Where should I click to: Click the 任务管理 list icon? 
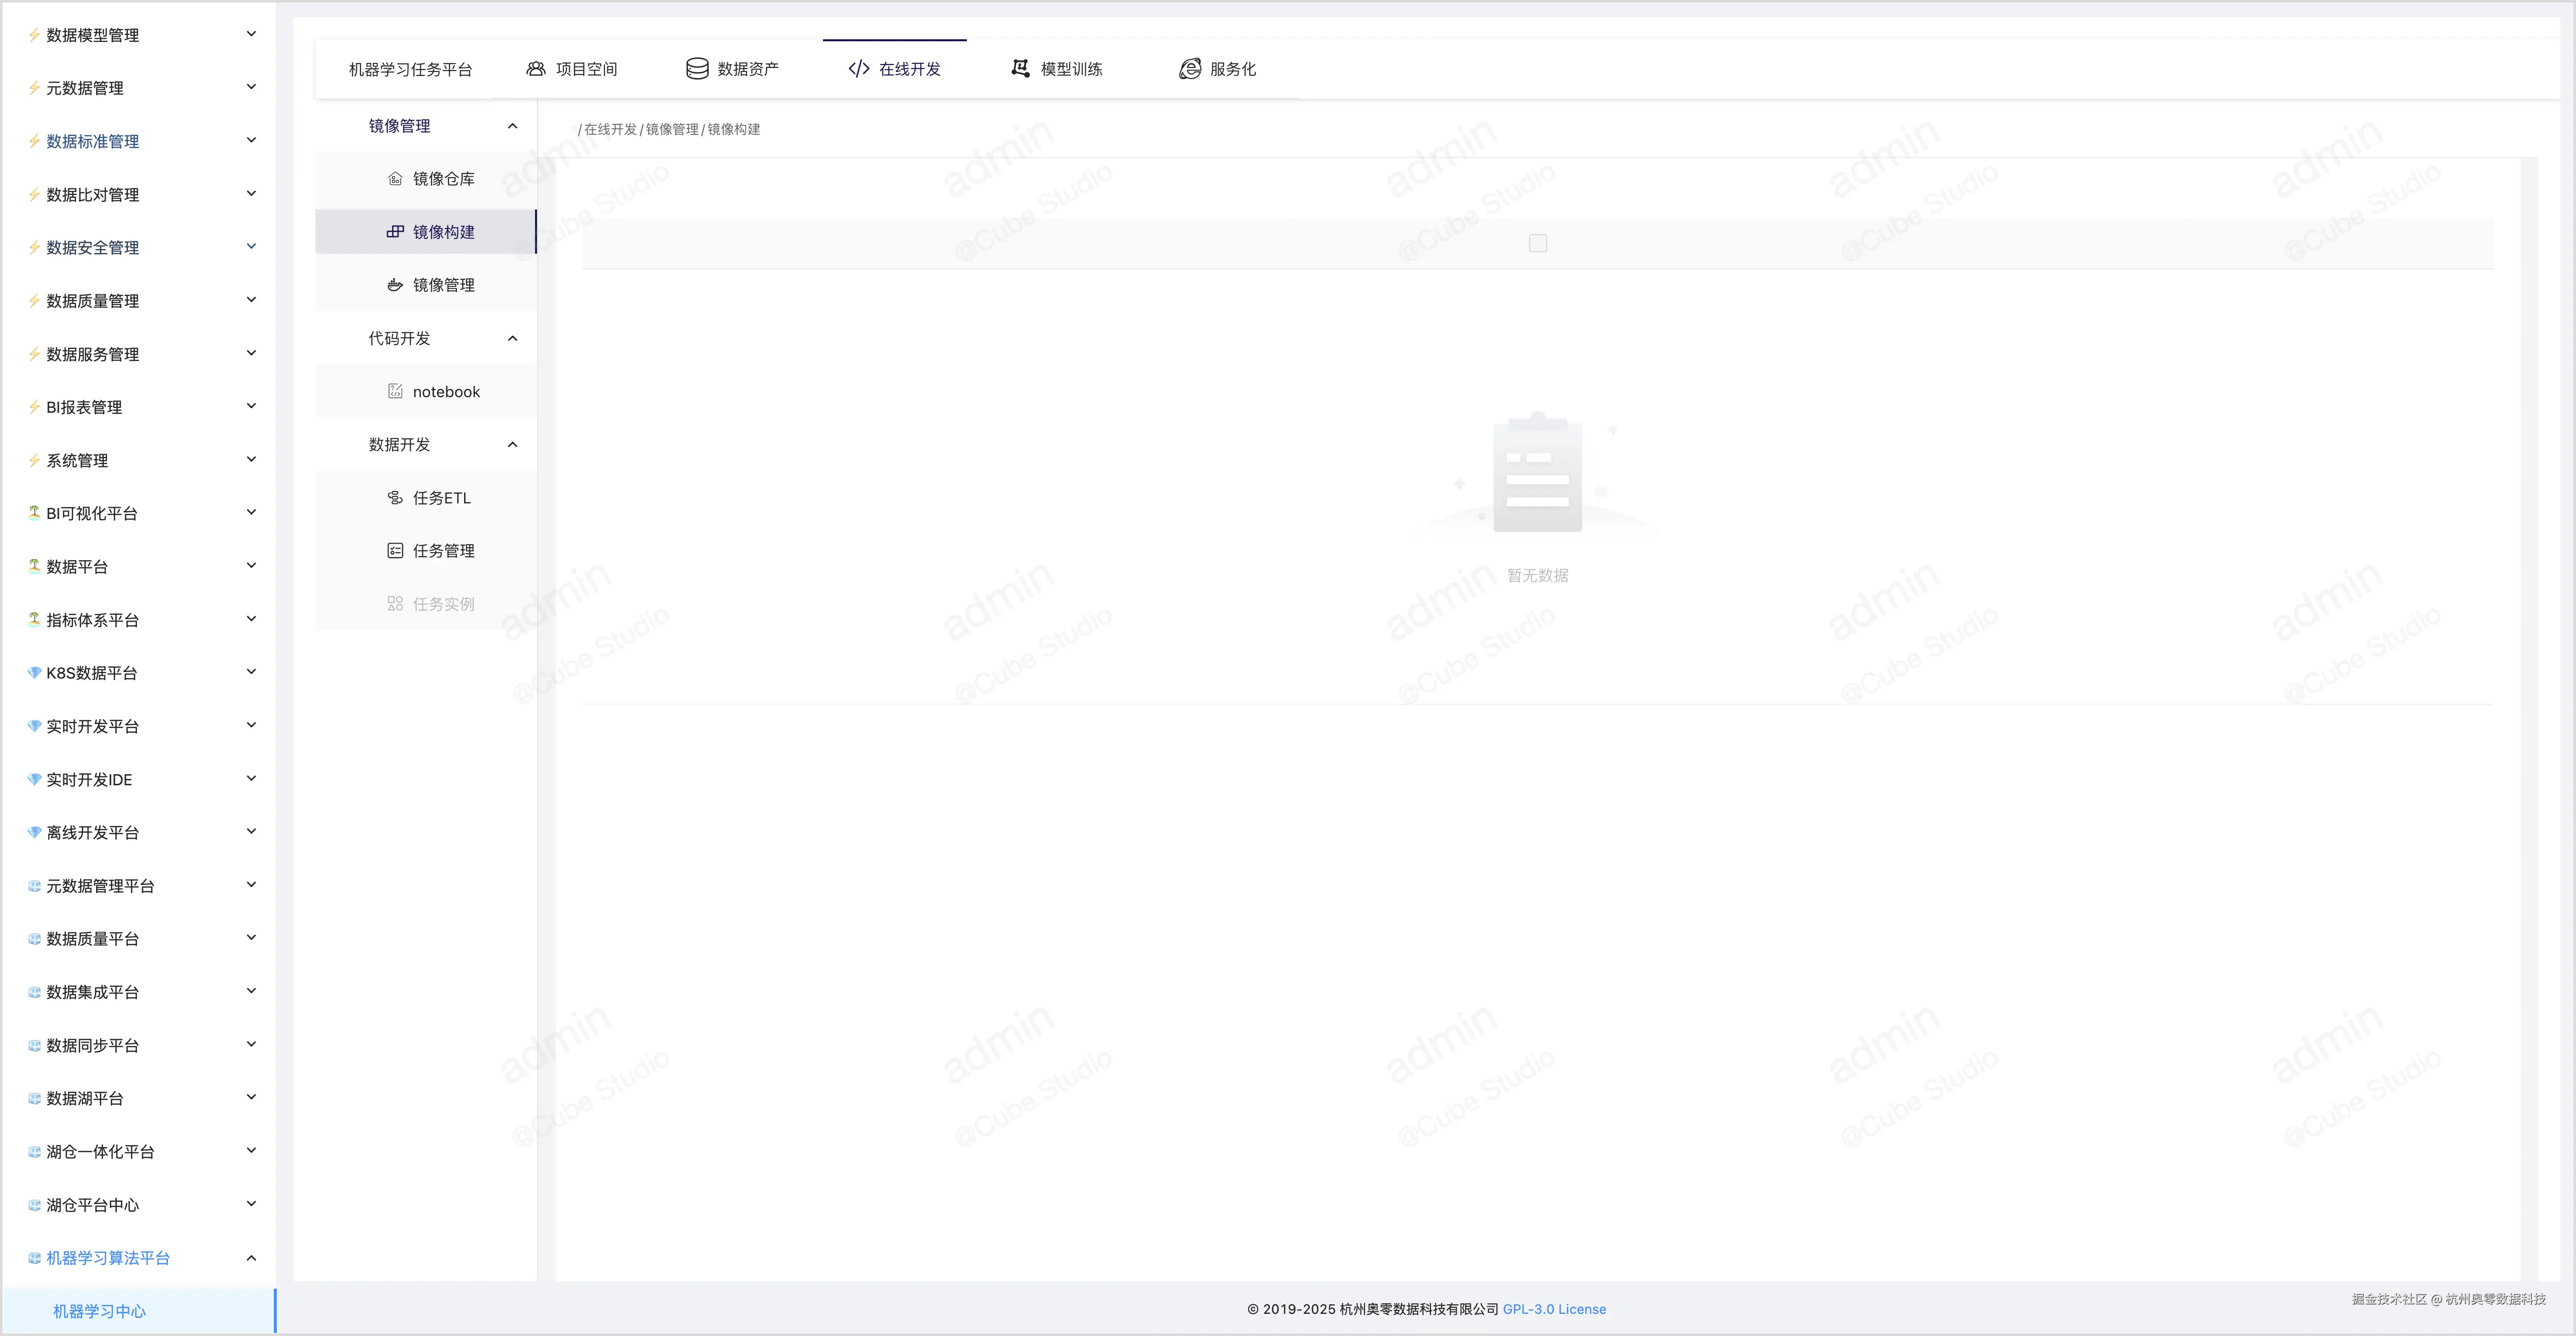coord(395,551)
